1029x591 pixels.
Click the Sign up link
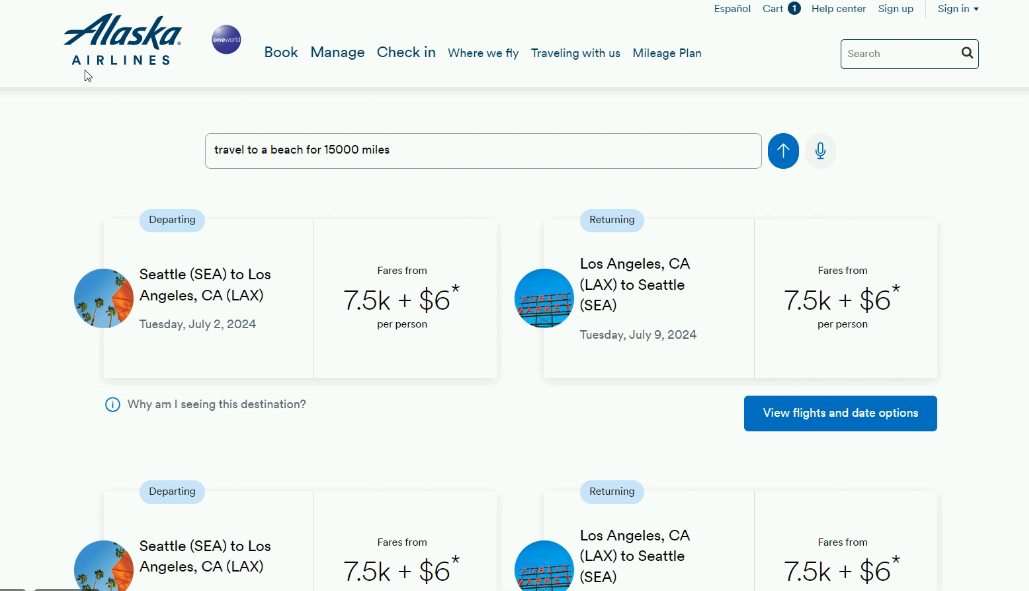tap(896, 9)
